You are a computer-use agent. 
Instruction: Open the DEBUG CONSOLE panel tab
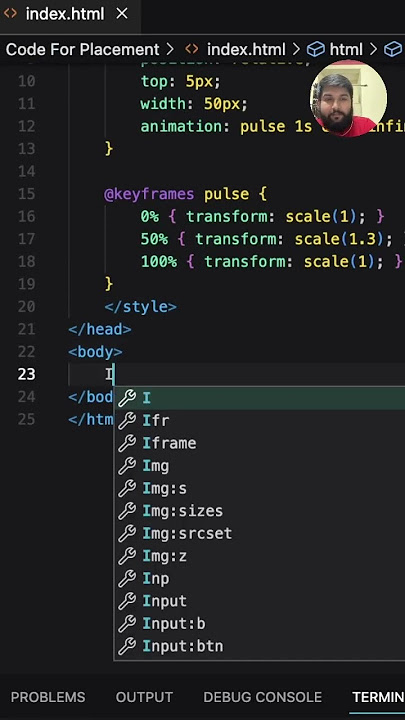[x=263, y=697]
